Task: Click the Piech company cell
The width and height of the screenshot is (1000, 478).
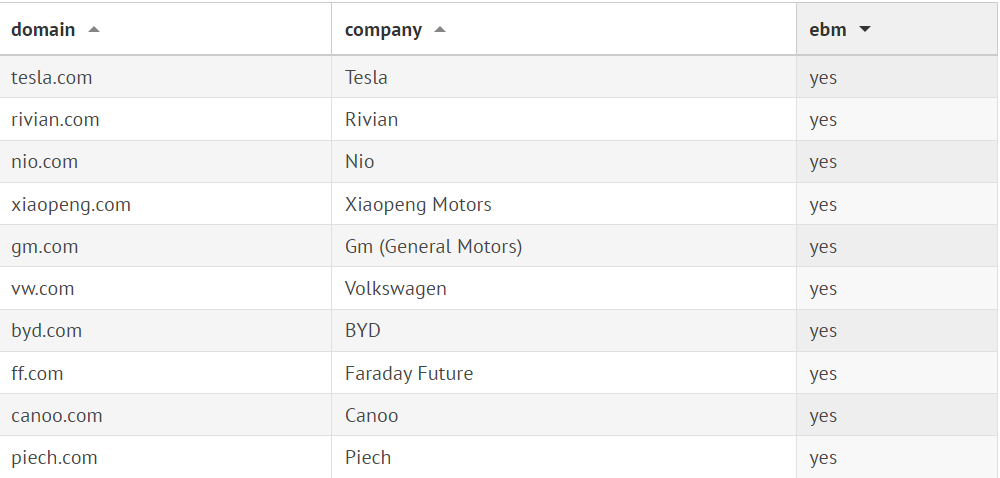Action: coord(368,458)
